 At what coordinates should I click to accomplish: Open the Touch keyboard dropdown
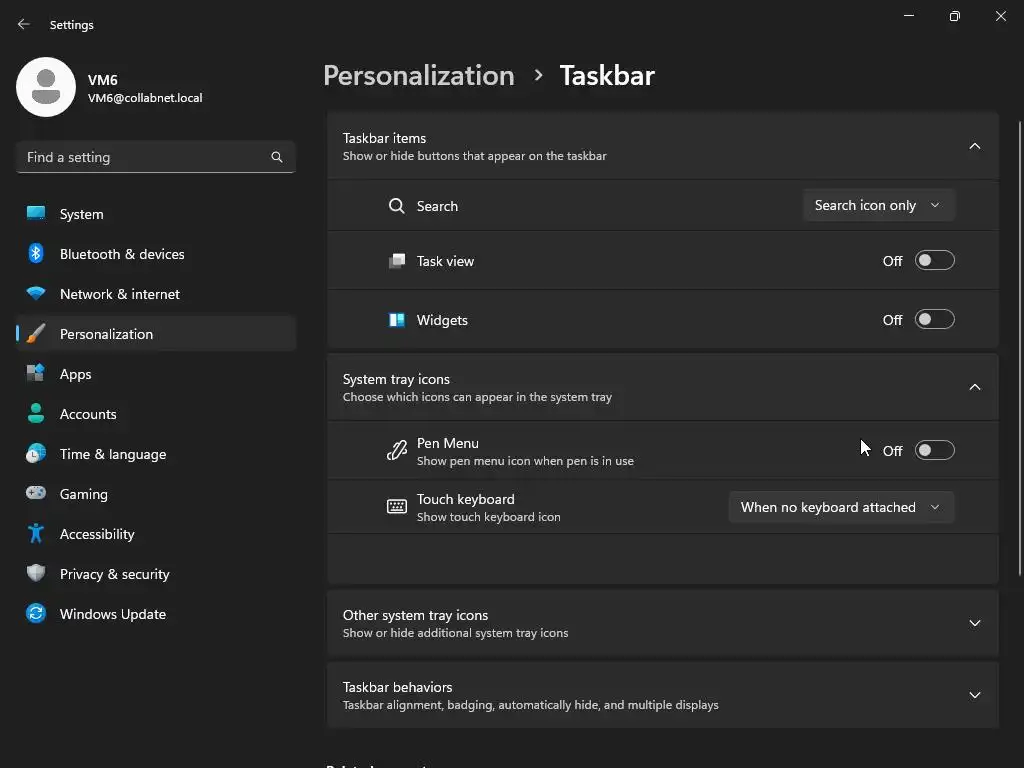pyautogui.click(x=841, y=507)
